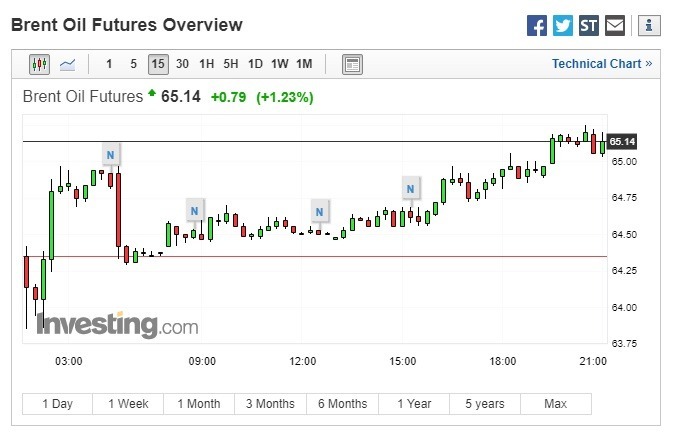This screenshot has width=680, height=443.
Task: Click the 21:00 time axis label
Action: pos(593,361)
